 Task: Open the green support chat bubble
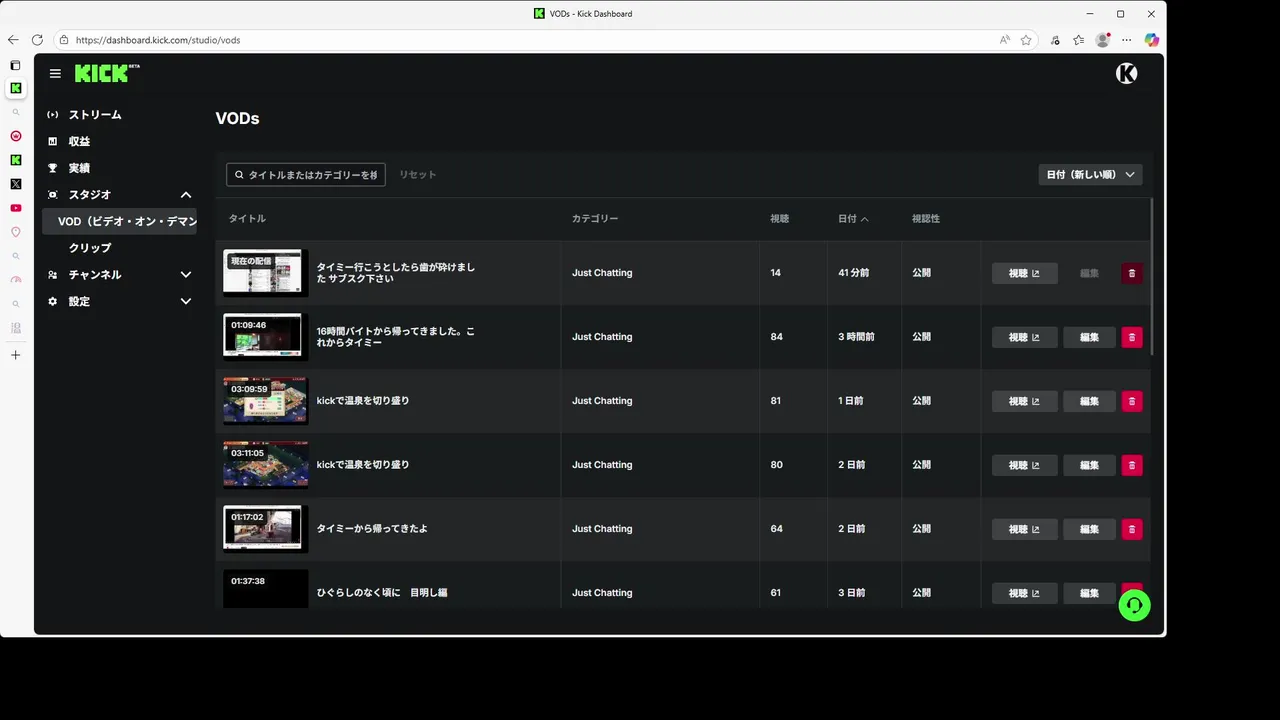click(x=1134, y=605)
